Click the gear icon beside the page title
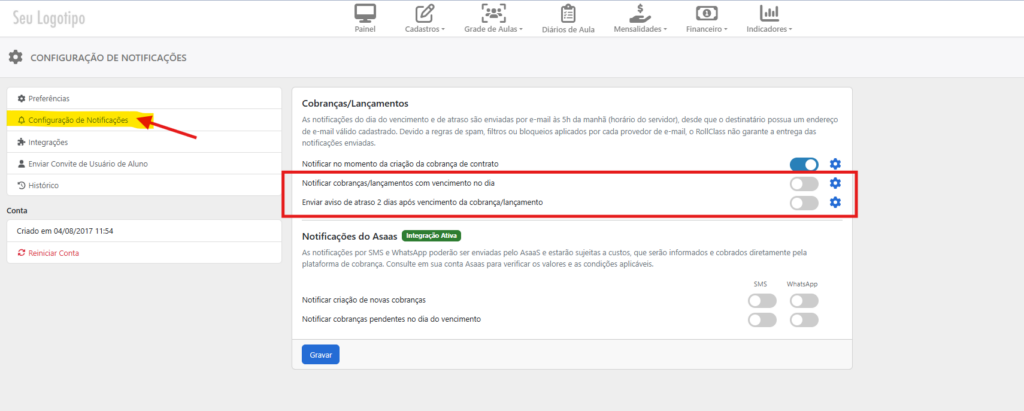 tap(15, 58)
